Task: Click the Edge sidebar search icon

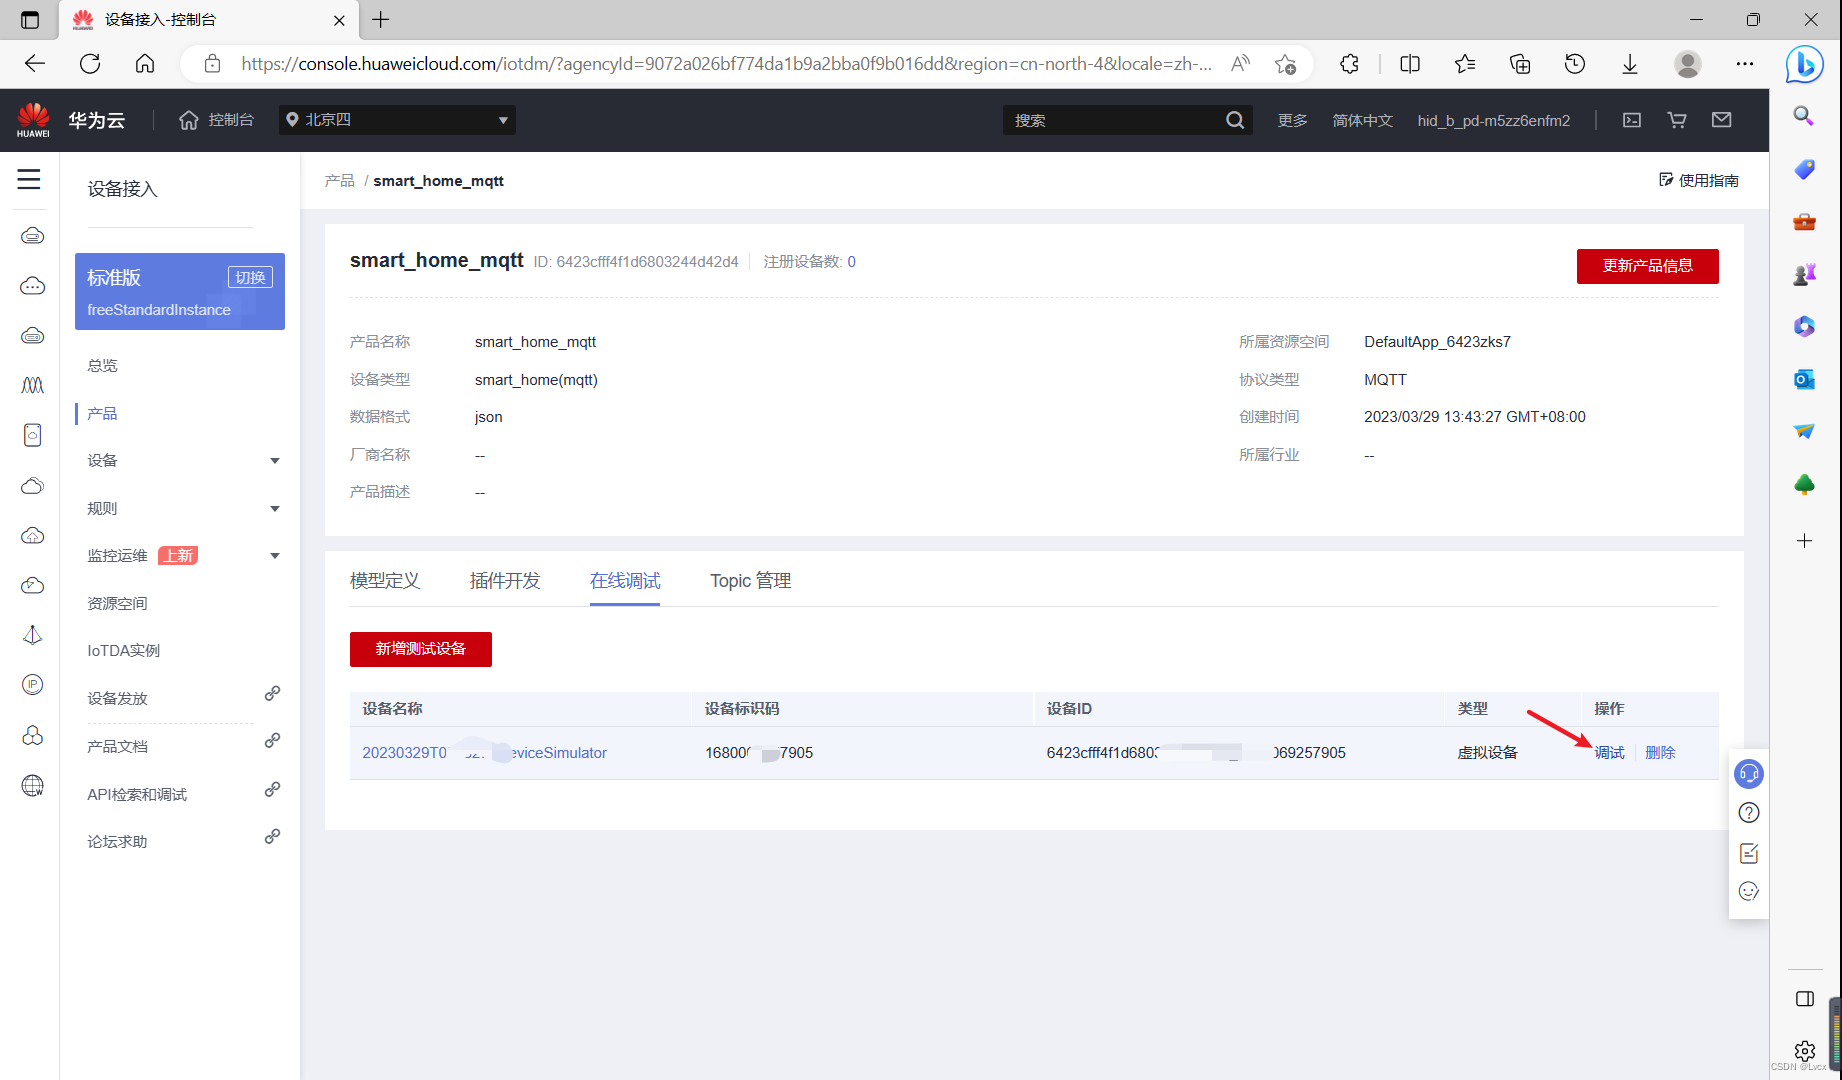Action: point(1804,116)
